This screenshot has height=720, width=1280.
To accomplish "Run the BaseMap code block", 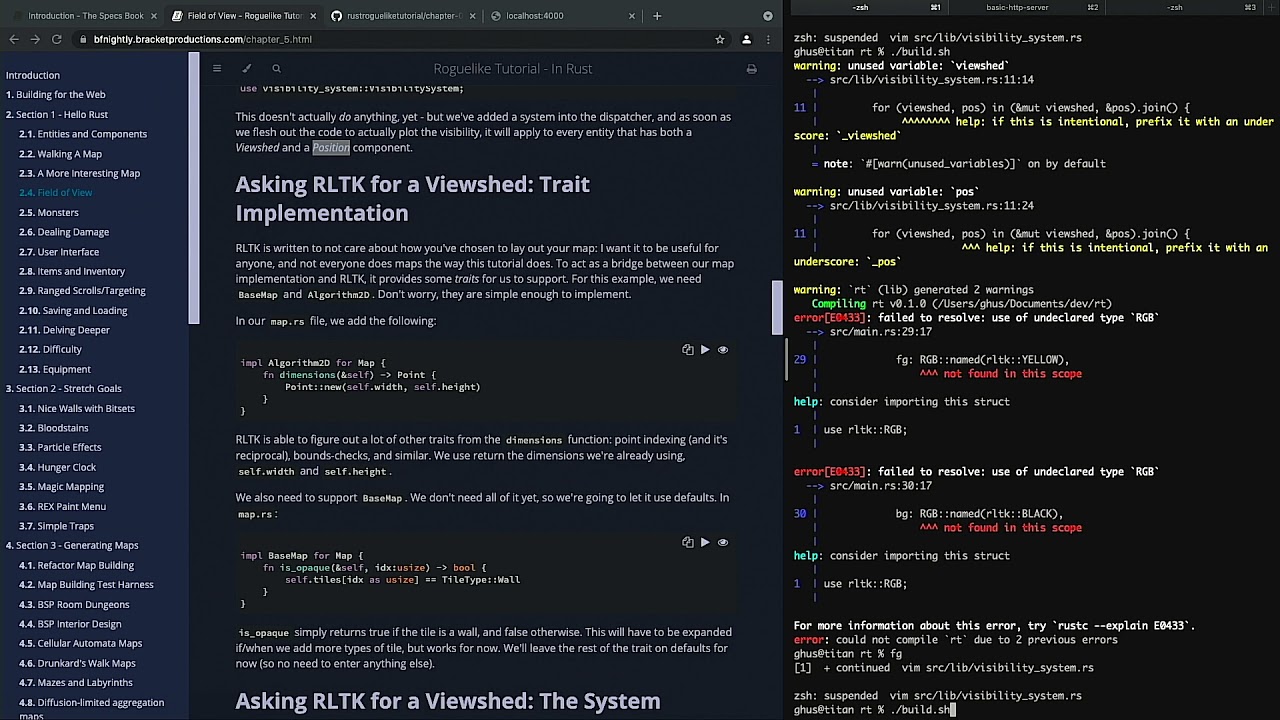I will [705, 542].
